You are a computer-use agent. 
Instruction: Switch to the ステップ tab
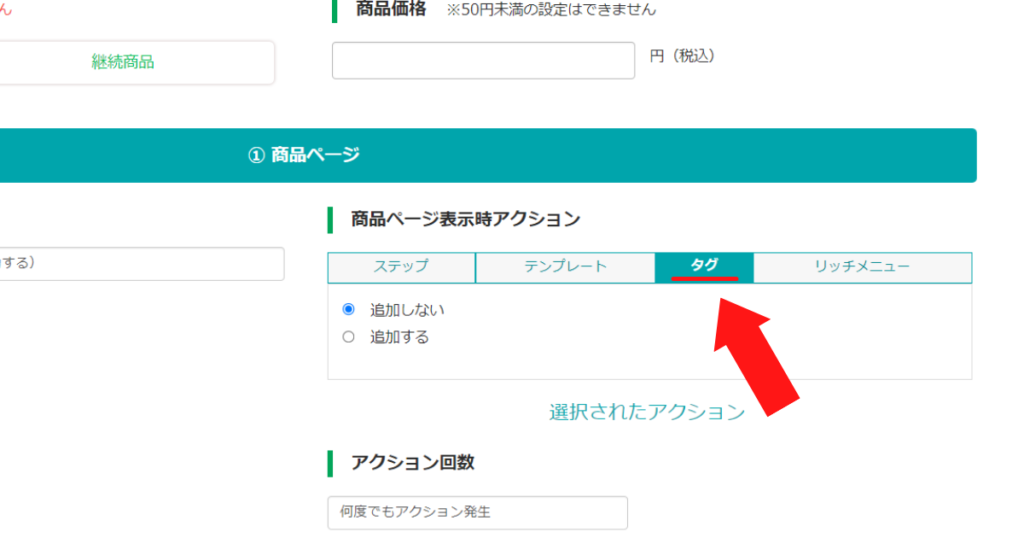[x=401, y=267]
